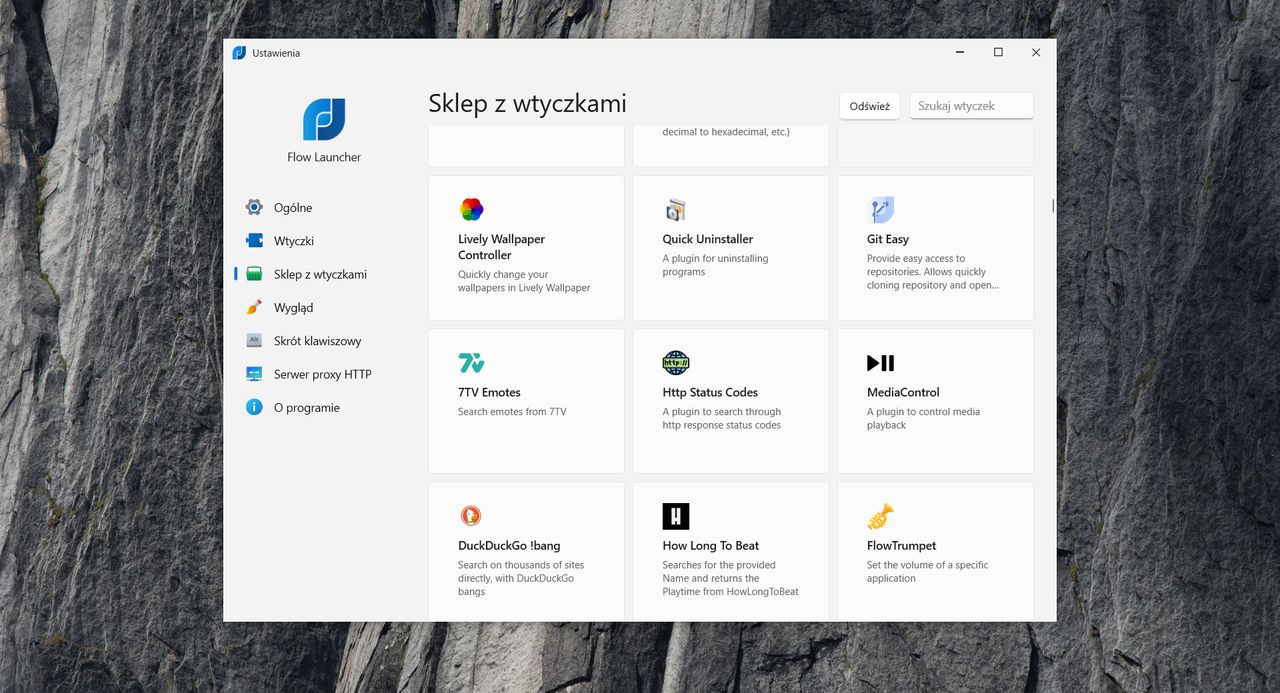1280x693 pixels.
Task: Click 'A plugin to search through http response' text
Action: coord(721,418)
